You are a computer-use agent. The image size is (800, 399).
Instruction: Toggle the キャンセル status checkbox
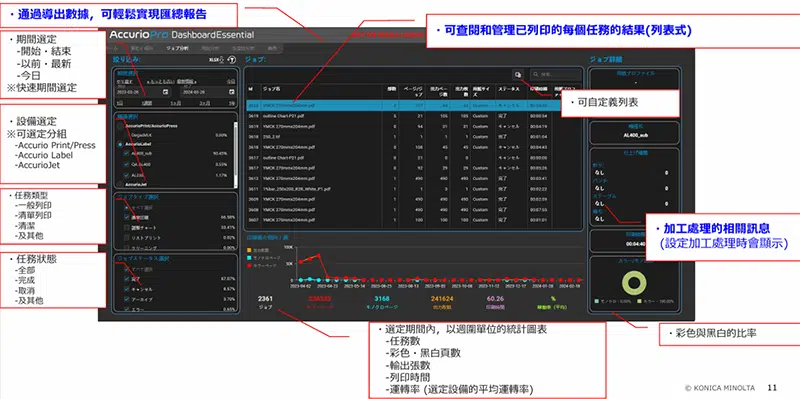point(127,289)
